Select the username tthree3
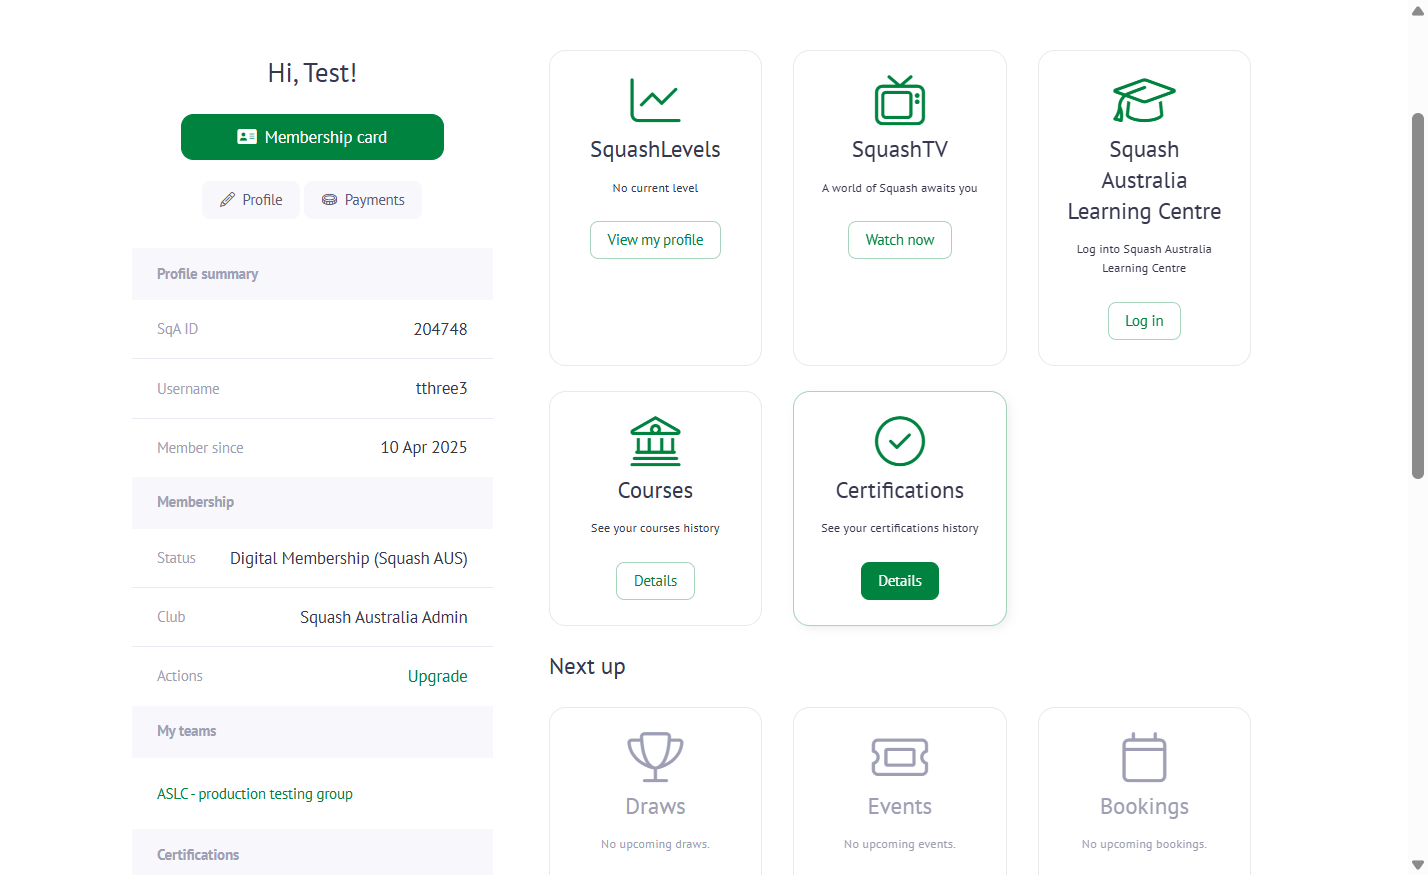This screenshot has width=1428, height=875. [442, 388]
